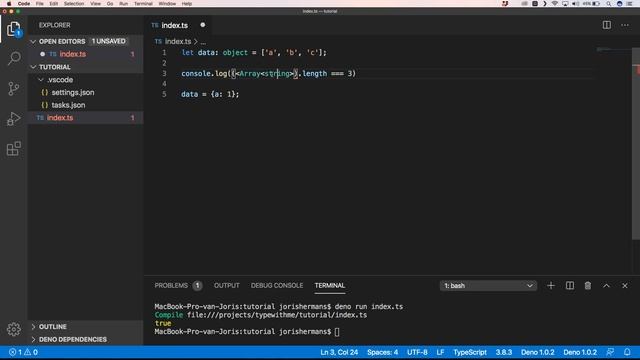The width and height of the screenshot is (640, 360).
Task: Open the Extensions view
Action: click(13, 149)
